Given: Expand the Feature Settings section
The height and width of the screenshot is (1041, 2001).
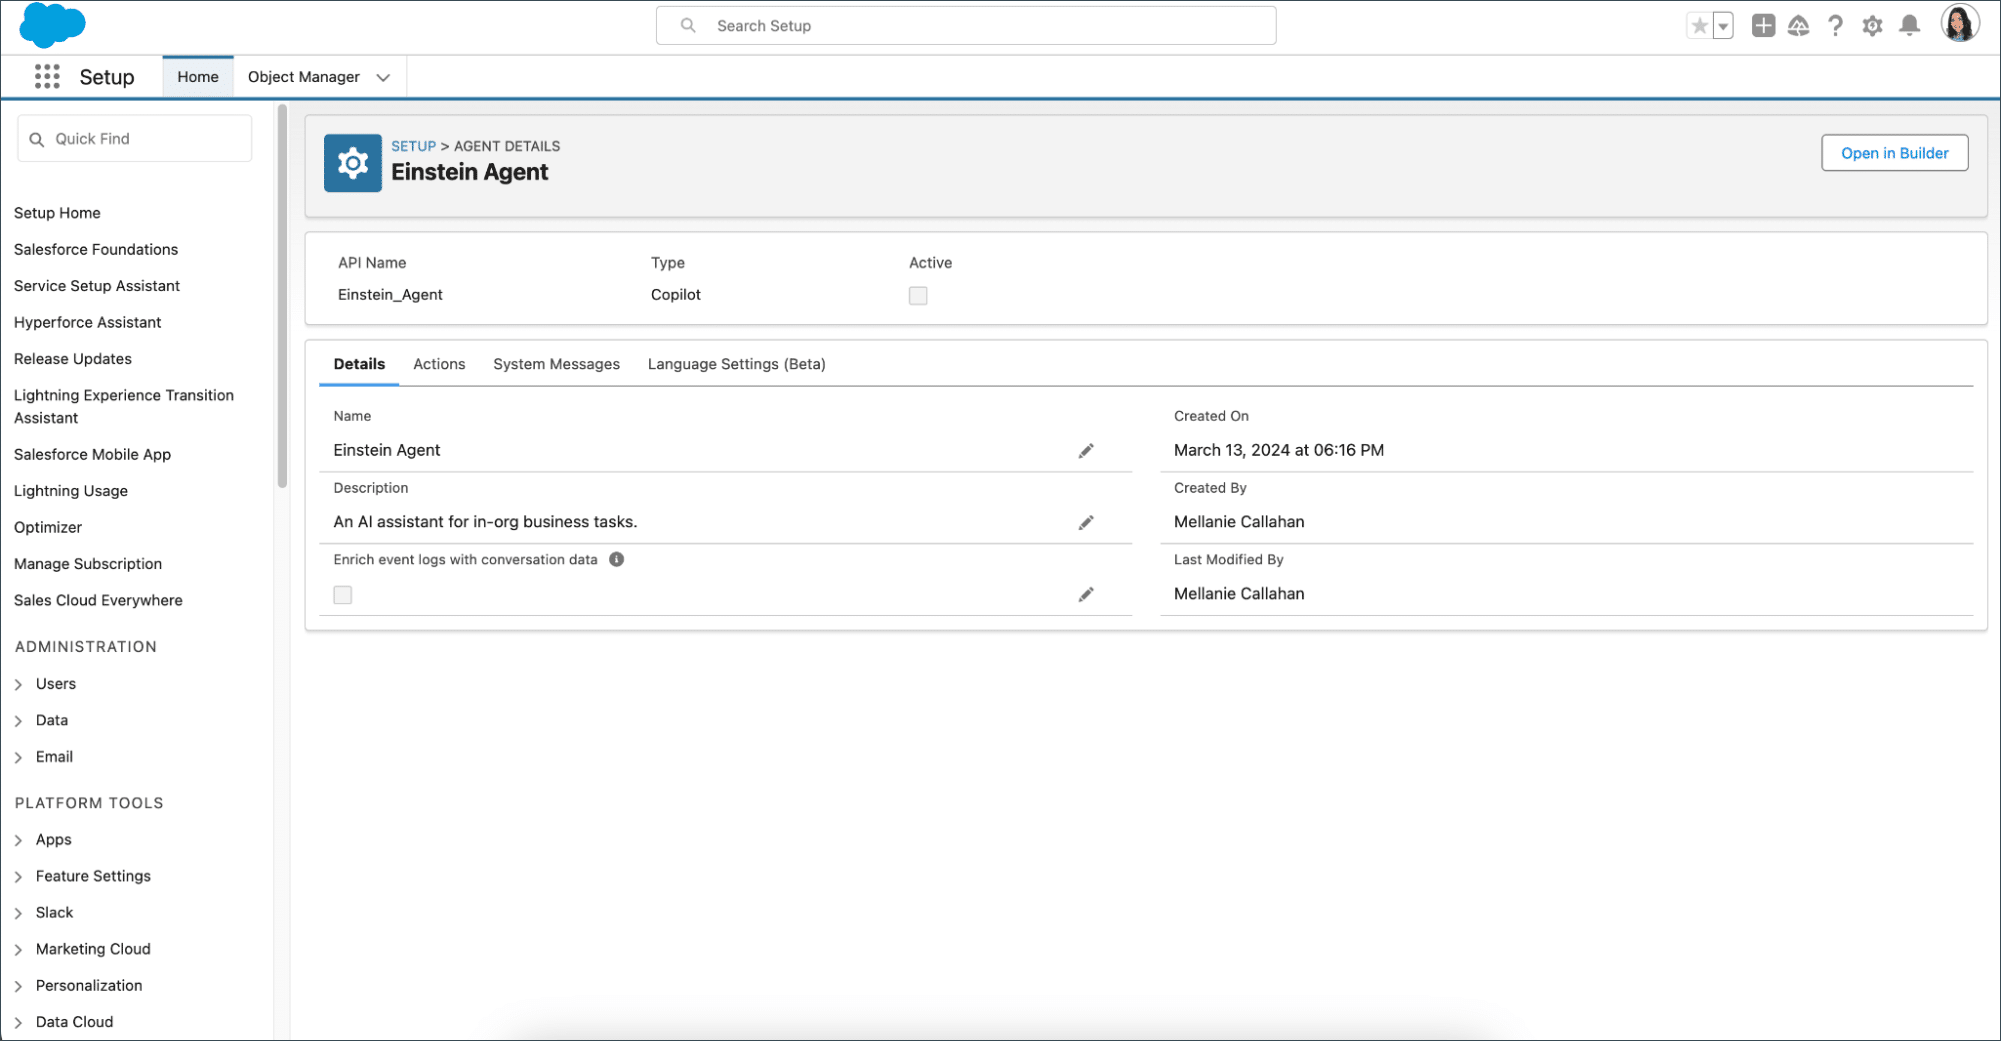Looking at the screenshot, I should 19,877.
